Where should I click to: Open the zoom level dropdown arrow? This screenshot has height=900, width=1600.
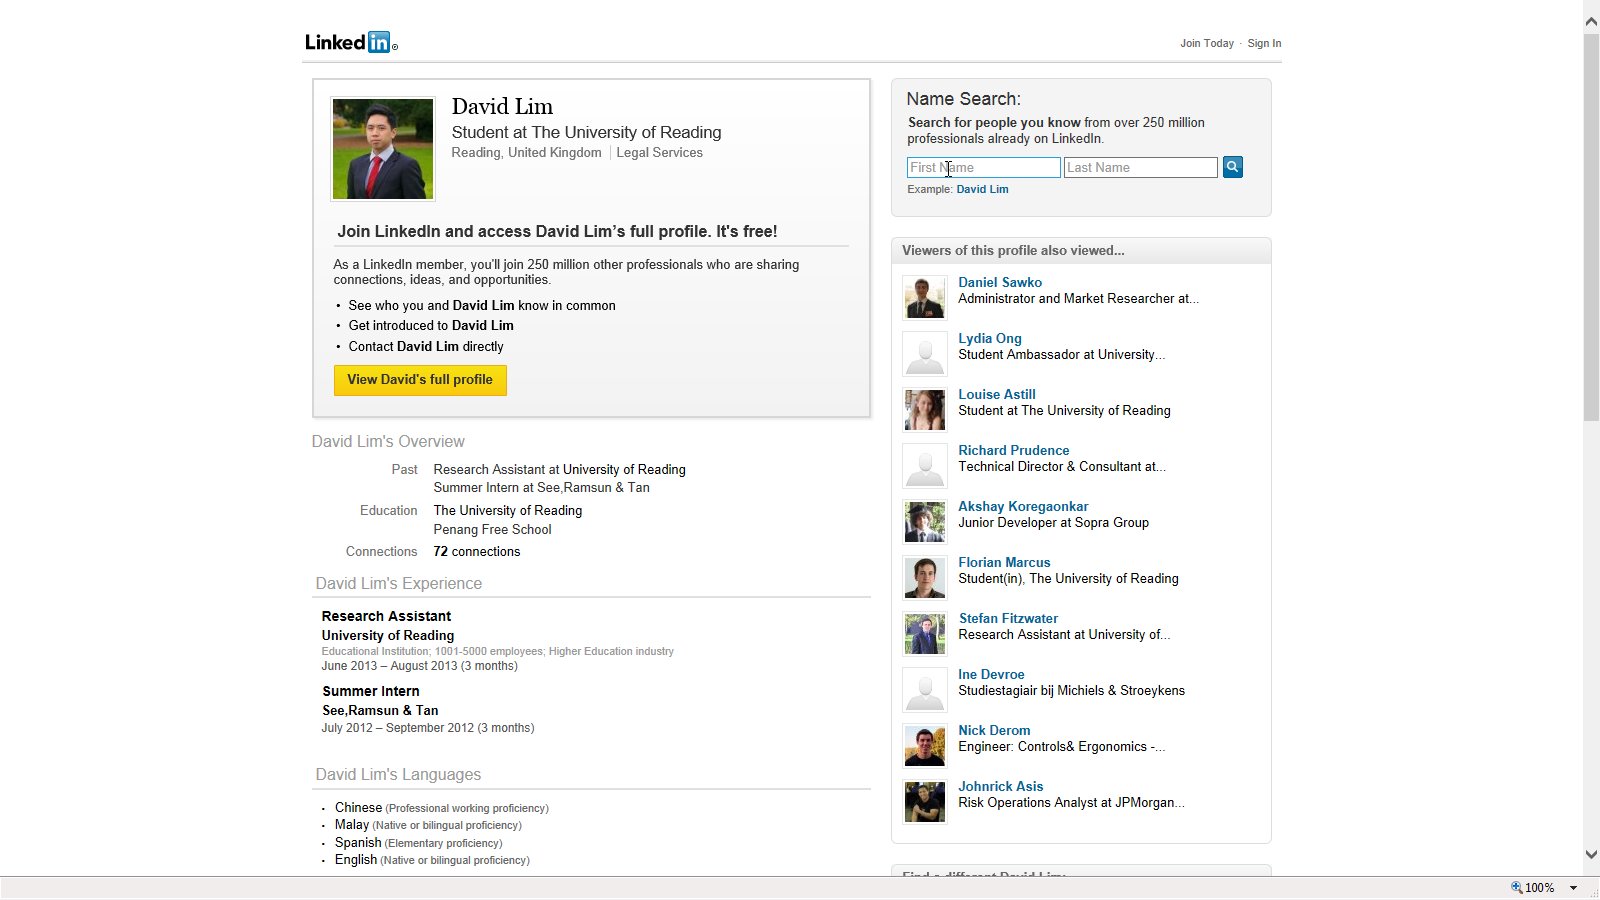click(1573, 888)
